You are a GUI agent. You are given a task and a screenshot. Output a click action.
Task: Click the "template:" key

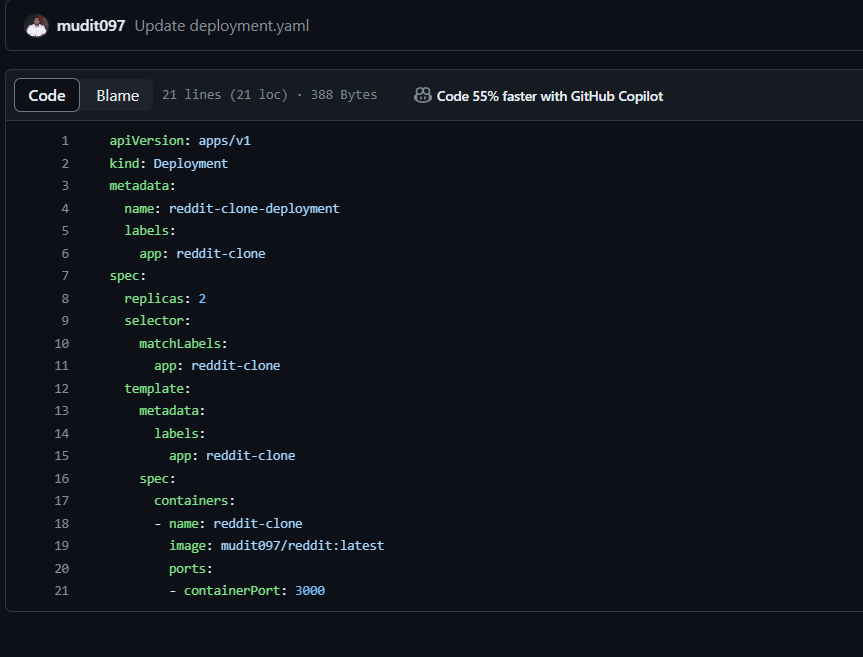[x=157, y=388]
